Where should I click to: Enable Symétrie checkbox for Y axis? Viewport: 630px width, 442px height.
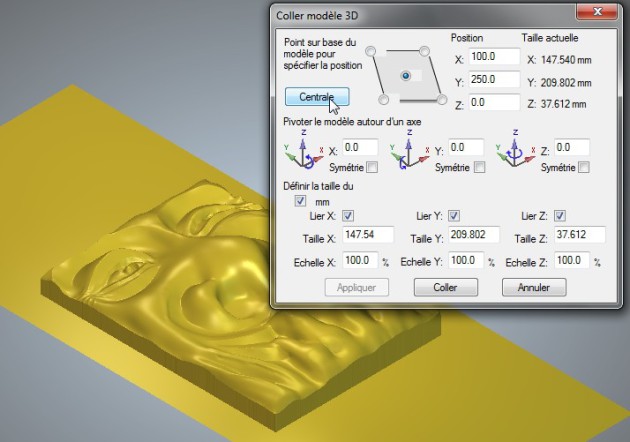(479, 167)
